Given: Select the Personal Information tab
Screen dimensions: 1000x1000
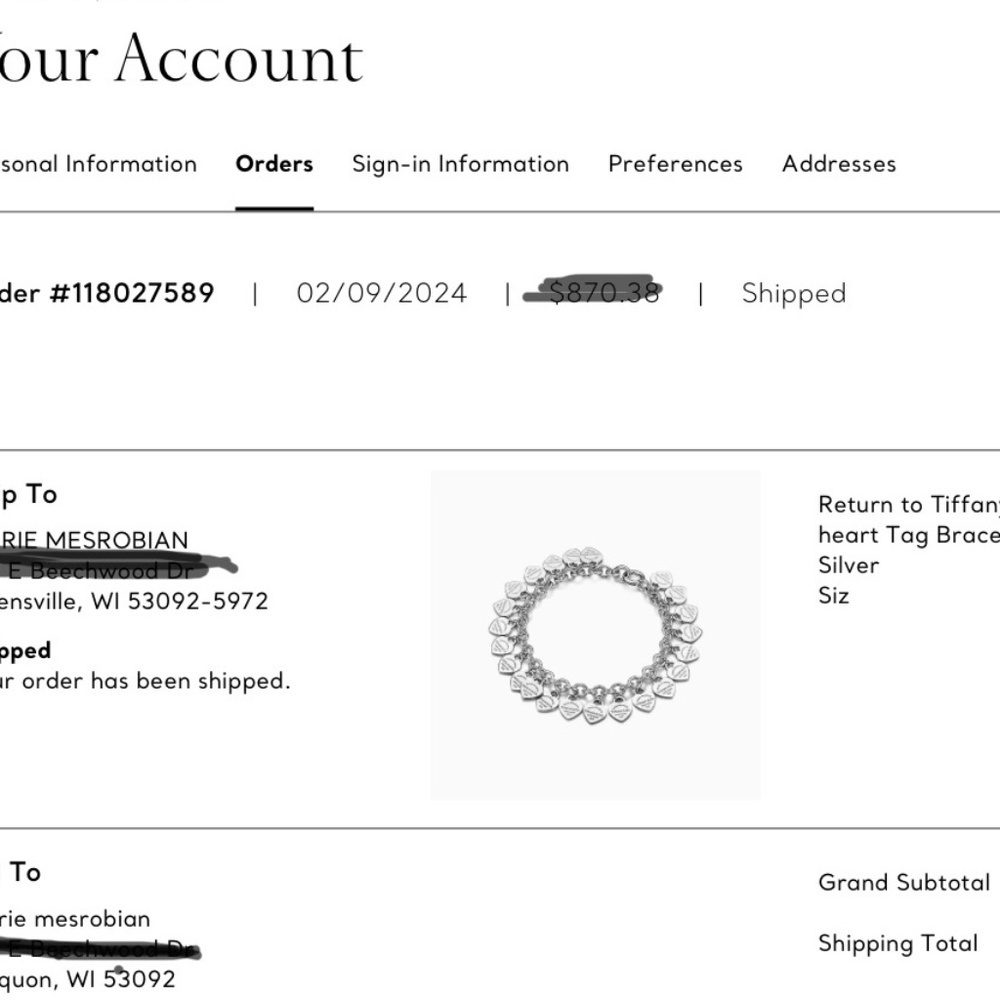Looking at the screenshot, I should [98, 164].
